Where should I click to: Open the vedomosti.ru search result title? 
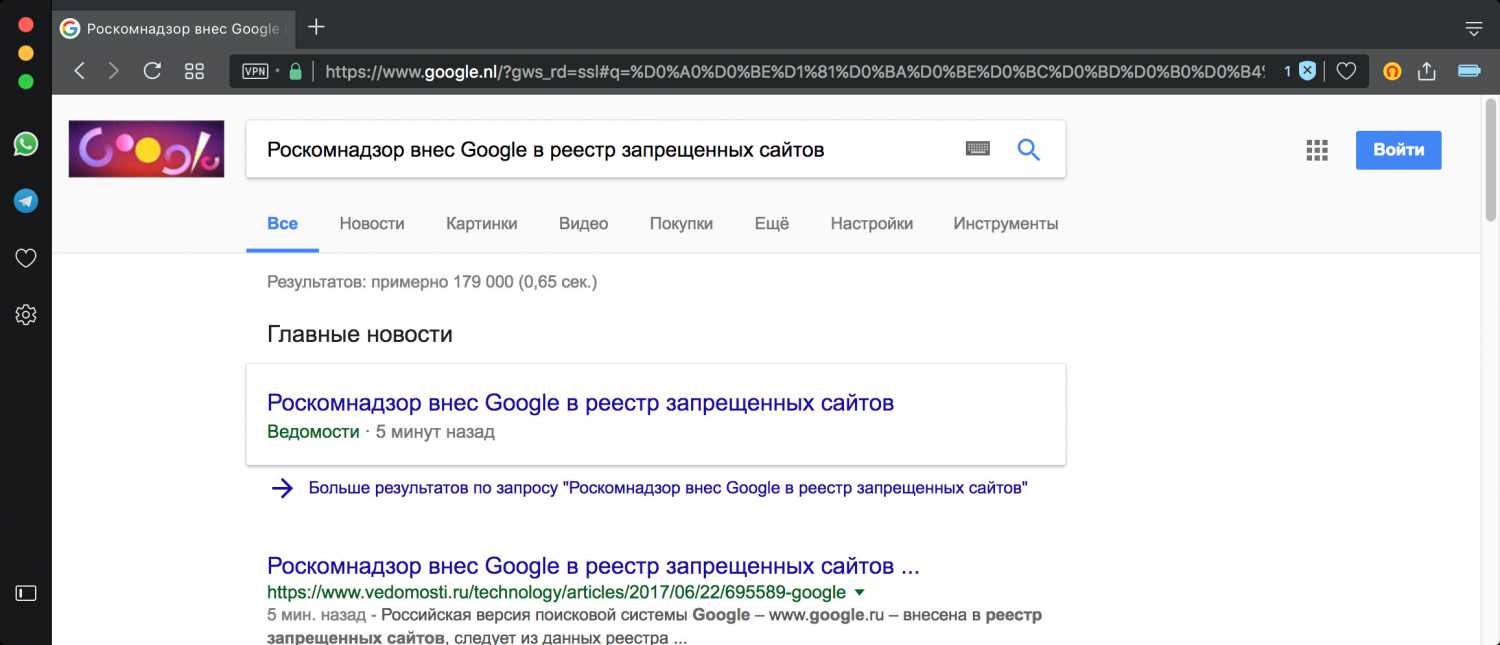[593, 566]
